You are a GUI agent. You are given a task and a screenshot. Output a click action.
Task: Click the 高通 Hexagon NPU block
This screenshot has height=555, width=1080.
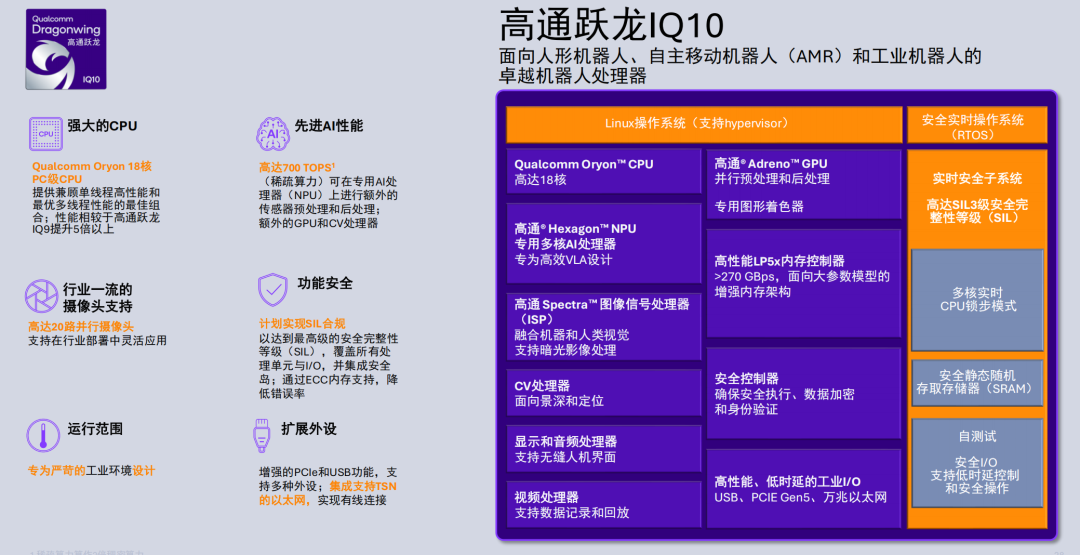603,243
